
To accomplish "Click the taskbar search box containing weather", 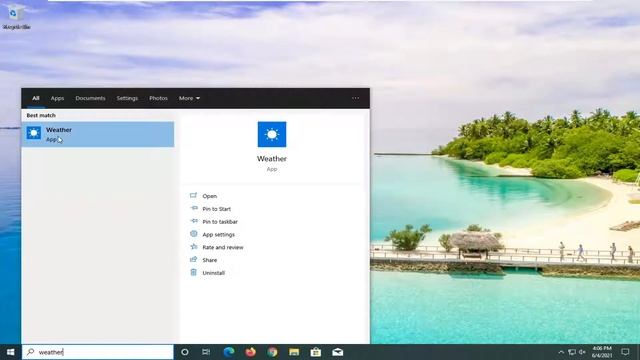I will point(98,352).
